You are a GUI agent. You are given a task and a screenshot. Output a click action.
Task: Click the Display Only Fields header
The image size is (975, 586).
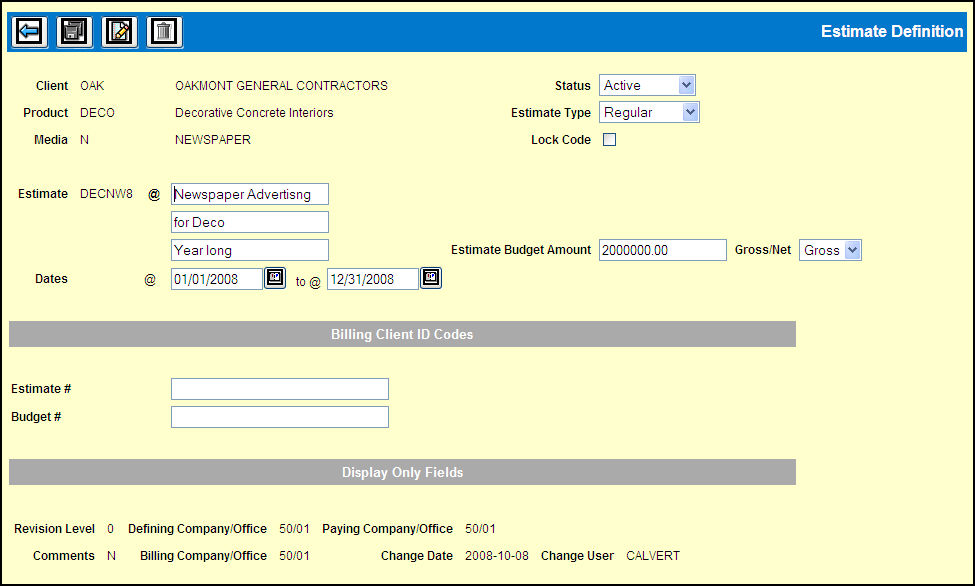coord(402,472)
